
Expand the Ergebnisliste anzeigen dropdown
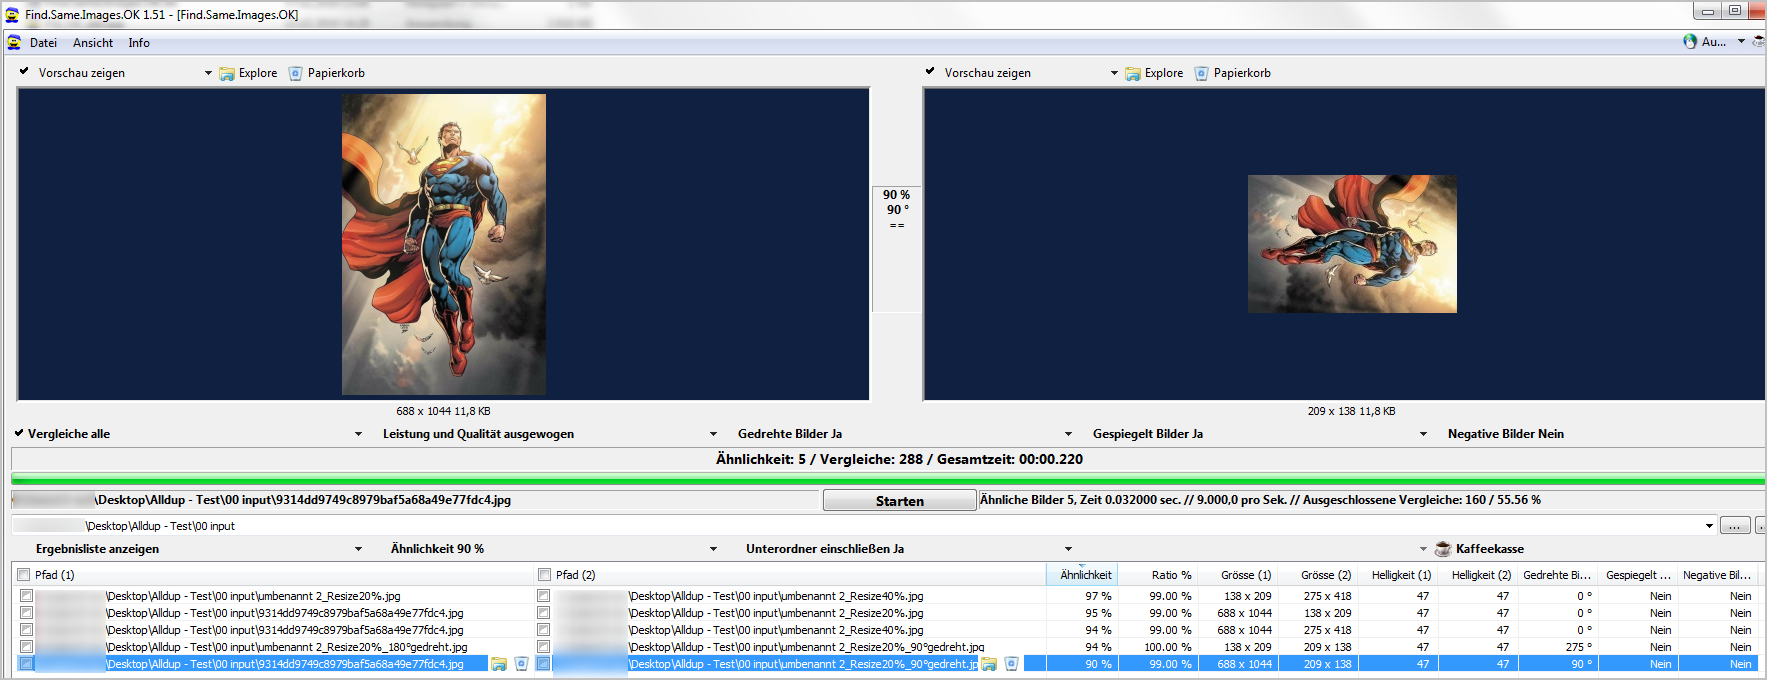(358, 549)
